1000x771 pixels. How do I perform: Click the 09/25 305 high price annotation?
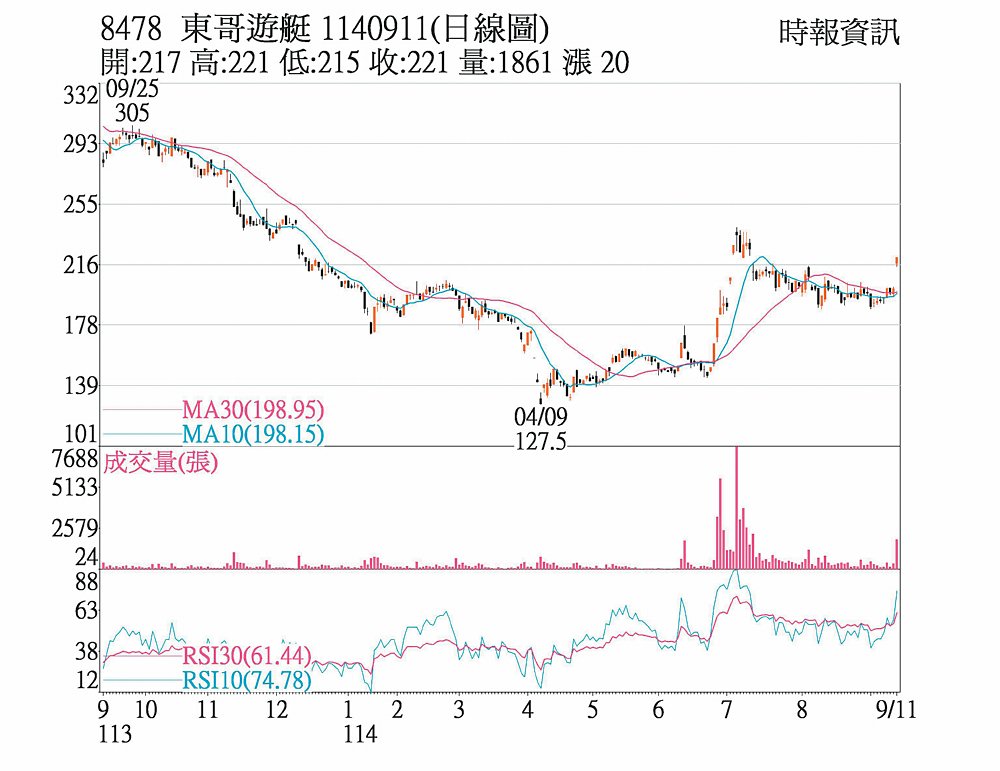tap(132, 101)
